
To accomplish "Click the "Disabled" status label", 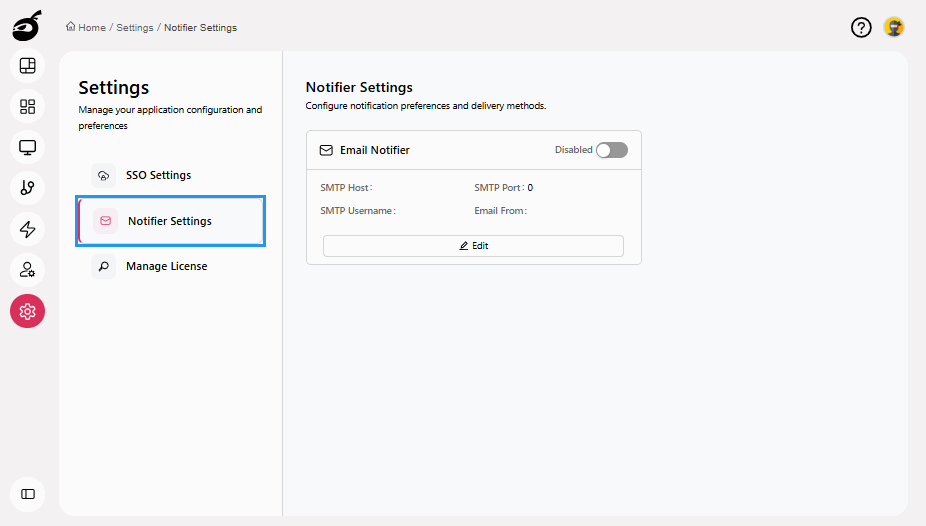I will pos(573,150).
